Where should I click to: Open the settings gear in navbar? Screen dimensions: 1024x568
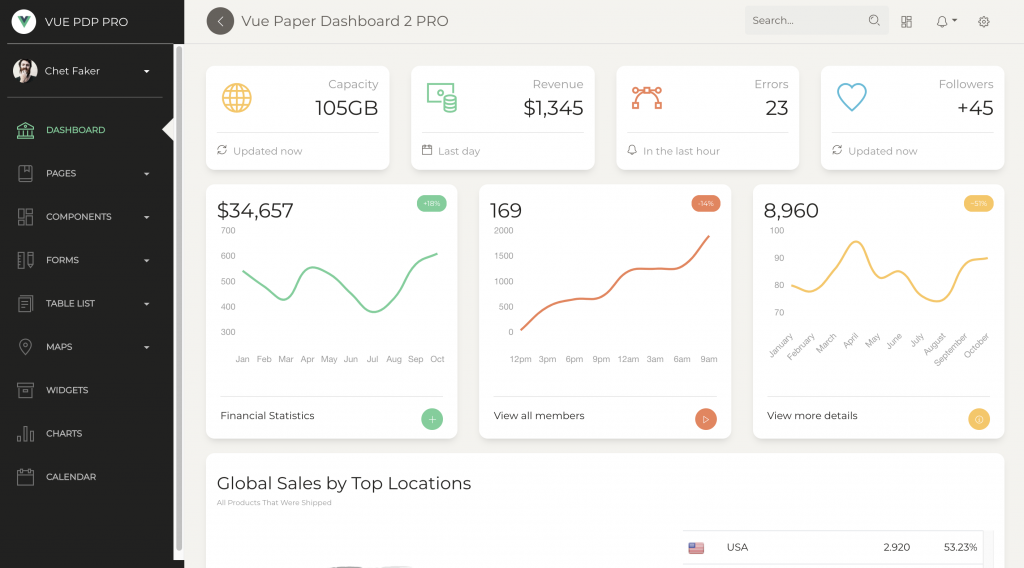(984, 21)
